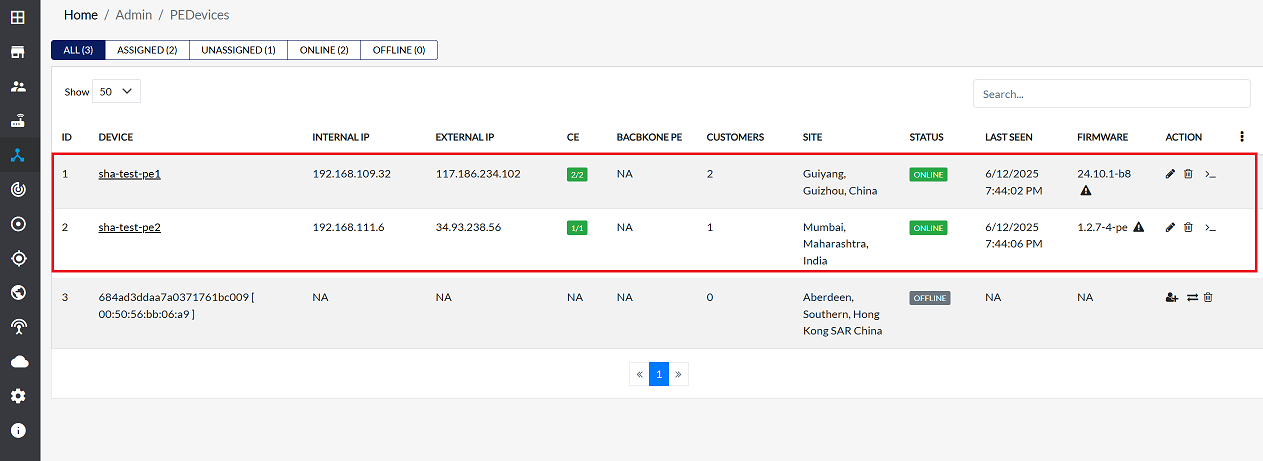Open the Show entries count dropdown

[x=116, y=91]
